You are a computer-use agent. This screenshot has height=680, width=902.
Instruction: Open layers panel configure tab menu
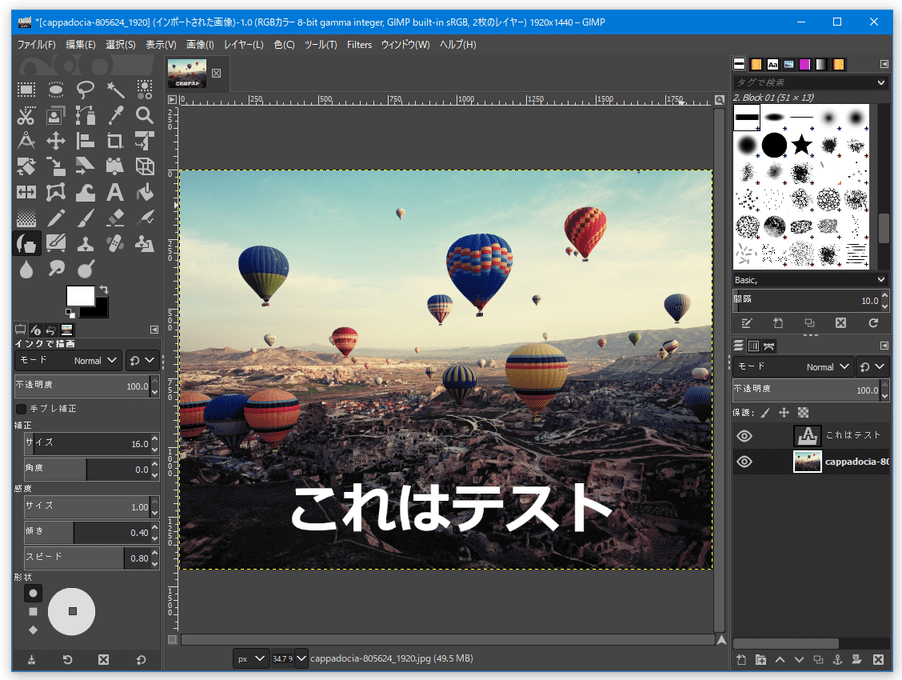tap(884, 346)
